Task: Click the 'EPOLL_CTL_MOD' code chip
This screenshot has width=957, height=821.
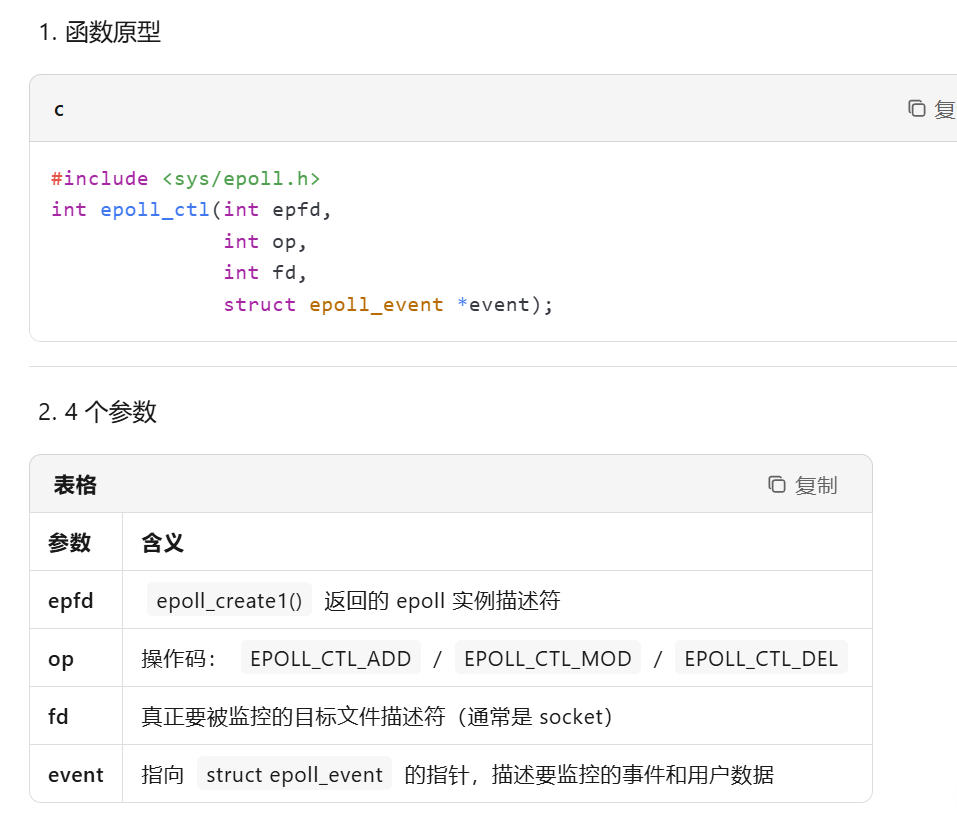Action: pos(548,659)
